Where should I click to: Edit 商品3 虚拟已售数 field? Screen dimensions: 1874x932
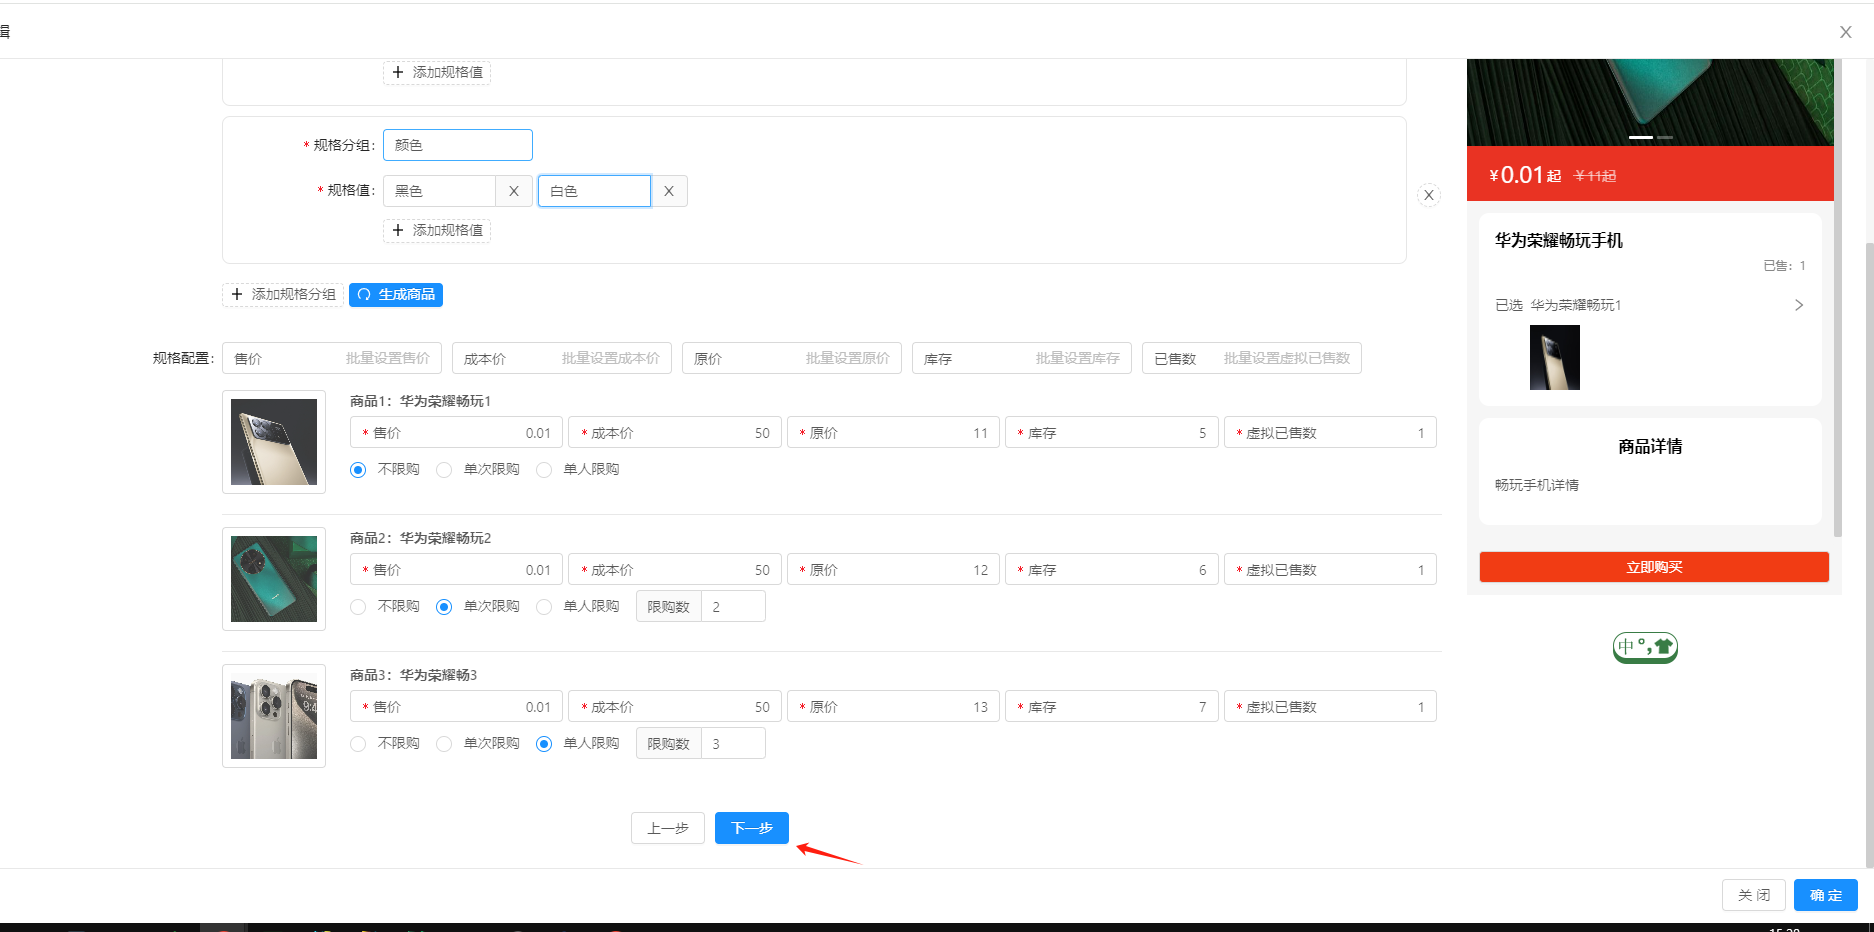click(1330, 707)
